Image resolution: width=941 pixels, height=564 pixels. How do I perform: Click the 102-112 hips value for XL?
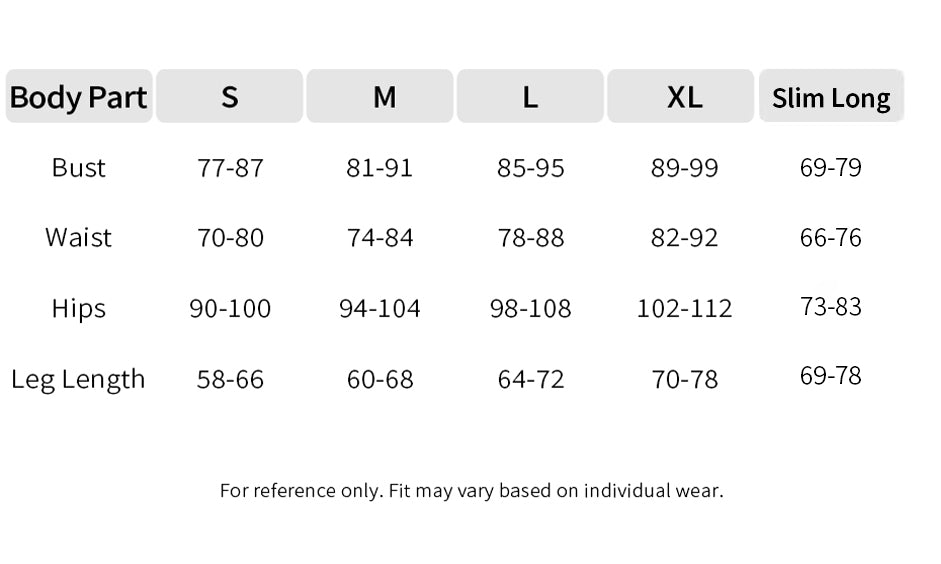click(684, 308)
